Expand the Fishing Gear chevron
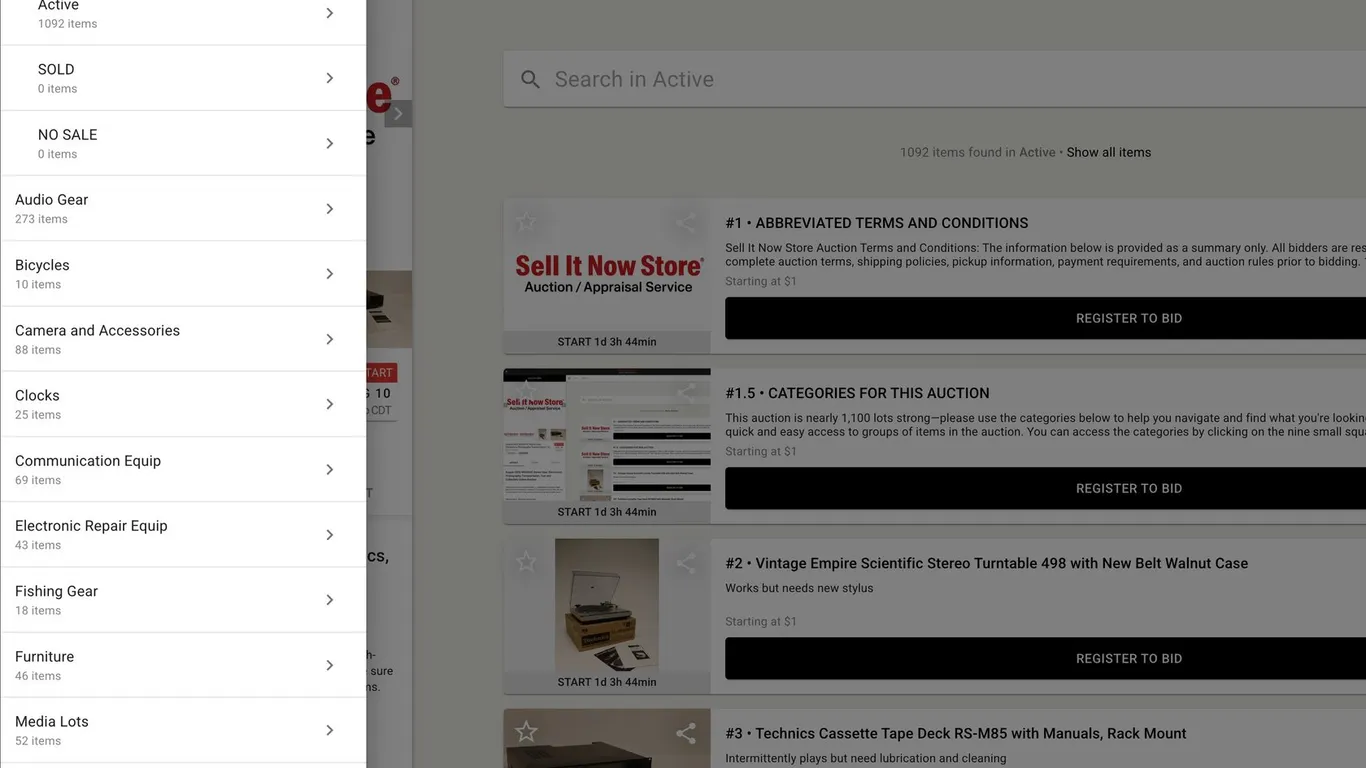This screenshot has height=768, width=1366. [330, 600]
